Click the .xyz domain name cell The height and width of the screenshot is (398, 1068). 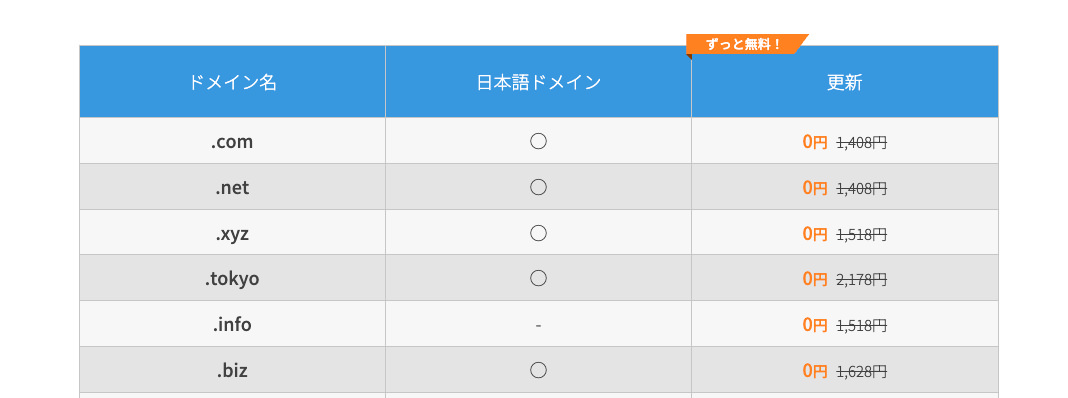pos(232,232)
